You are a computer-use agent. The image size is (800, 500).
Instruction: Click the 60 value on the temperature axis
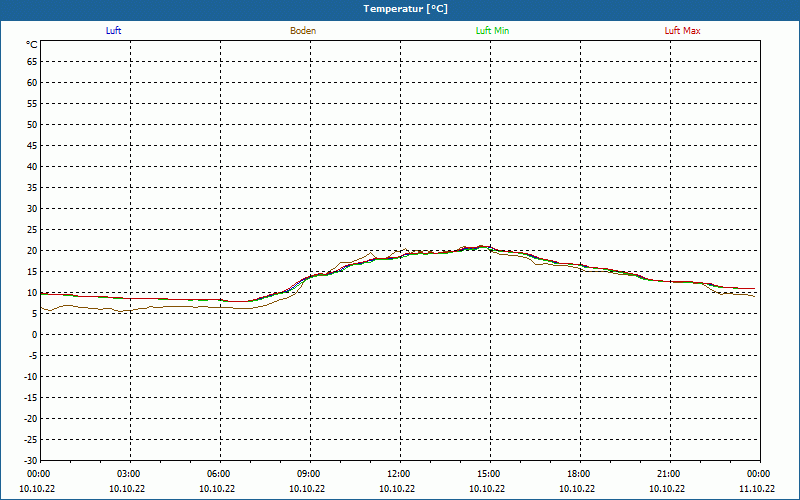(32, 83)
